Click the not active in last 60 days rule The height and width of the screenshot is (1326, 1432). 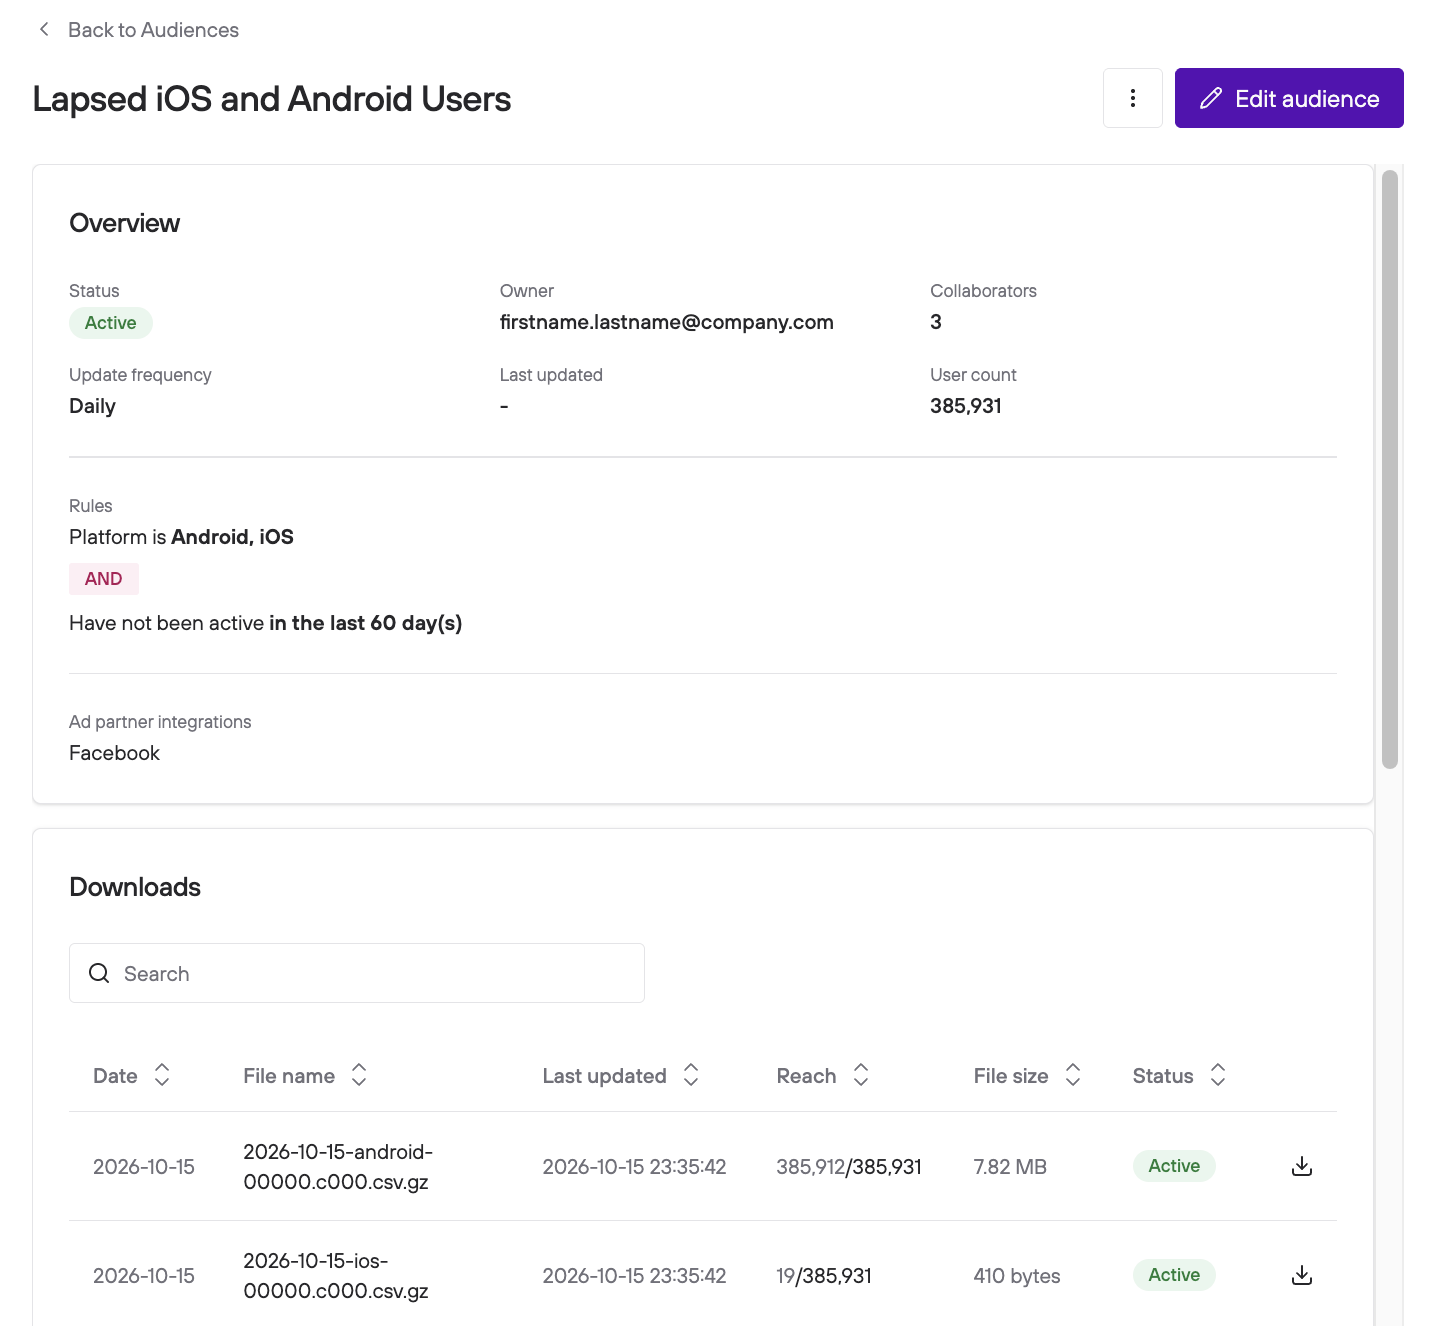[x=265, y=623]
